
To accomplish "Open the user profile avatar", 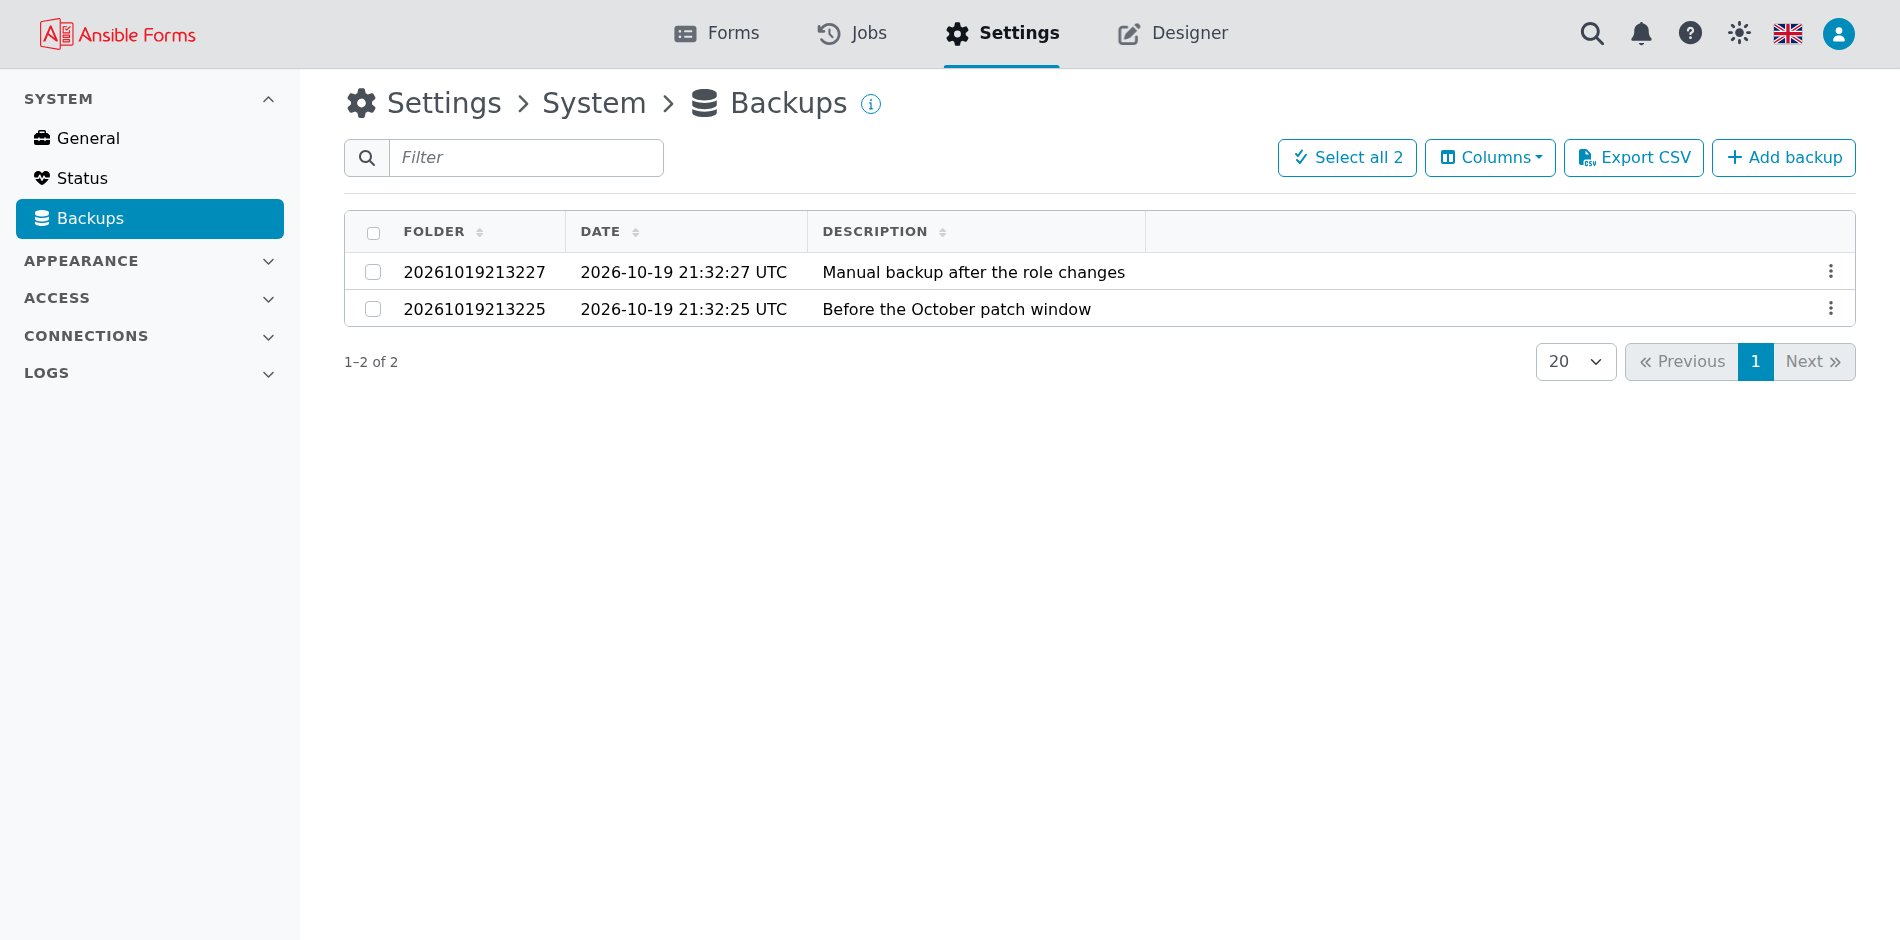I will [x=1838, y=34].
